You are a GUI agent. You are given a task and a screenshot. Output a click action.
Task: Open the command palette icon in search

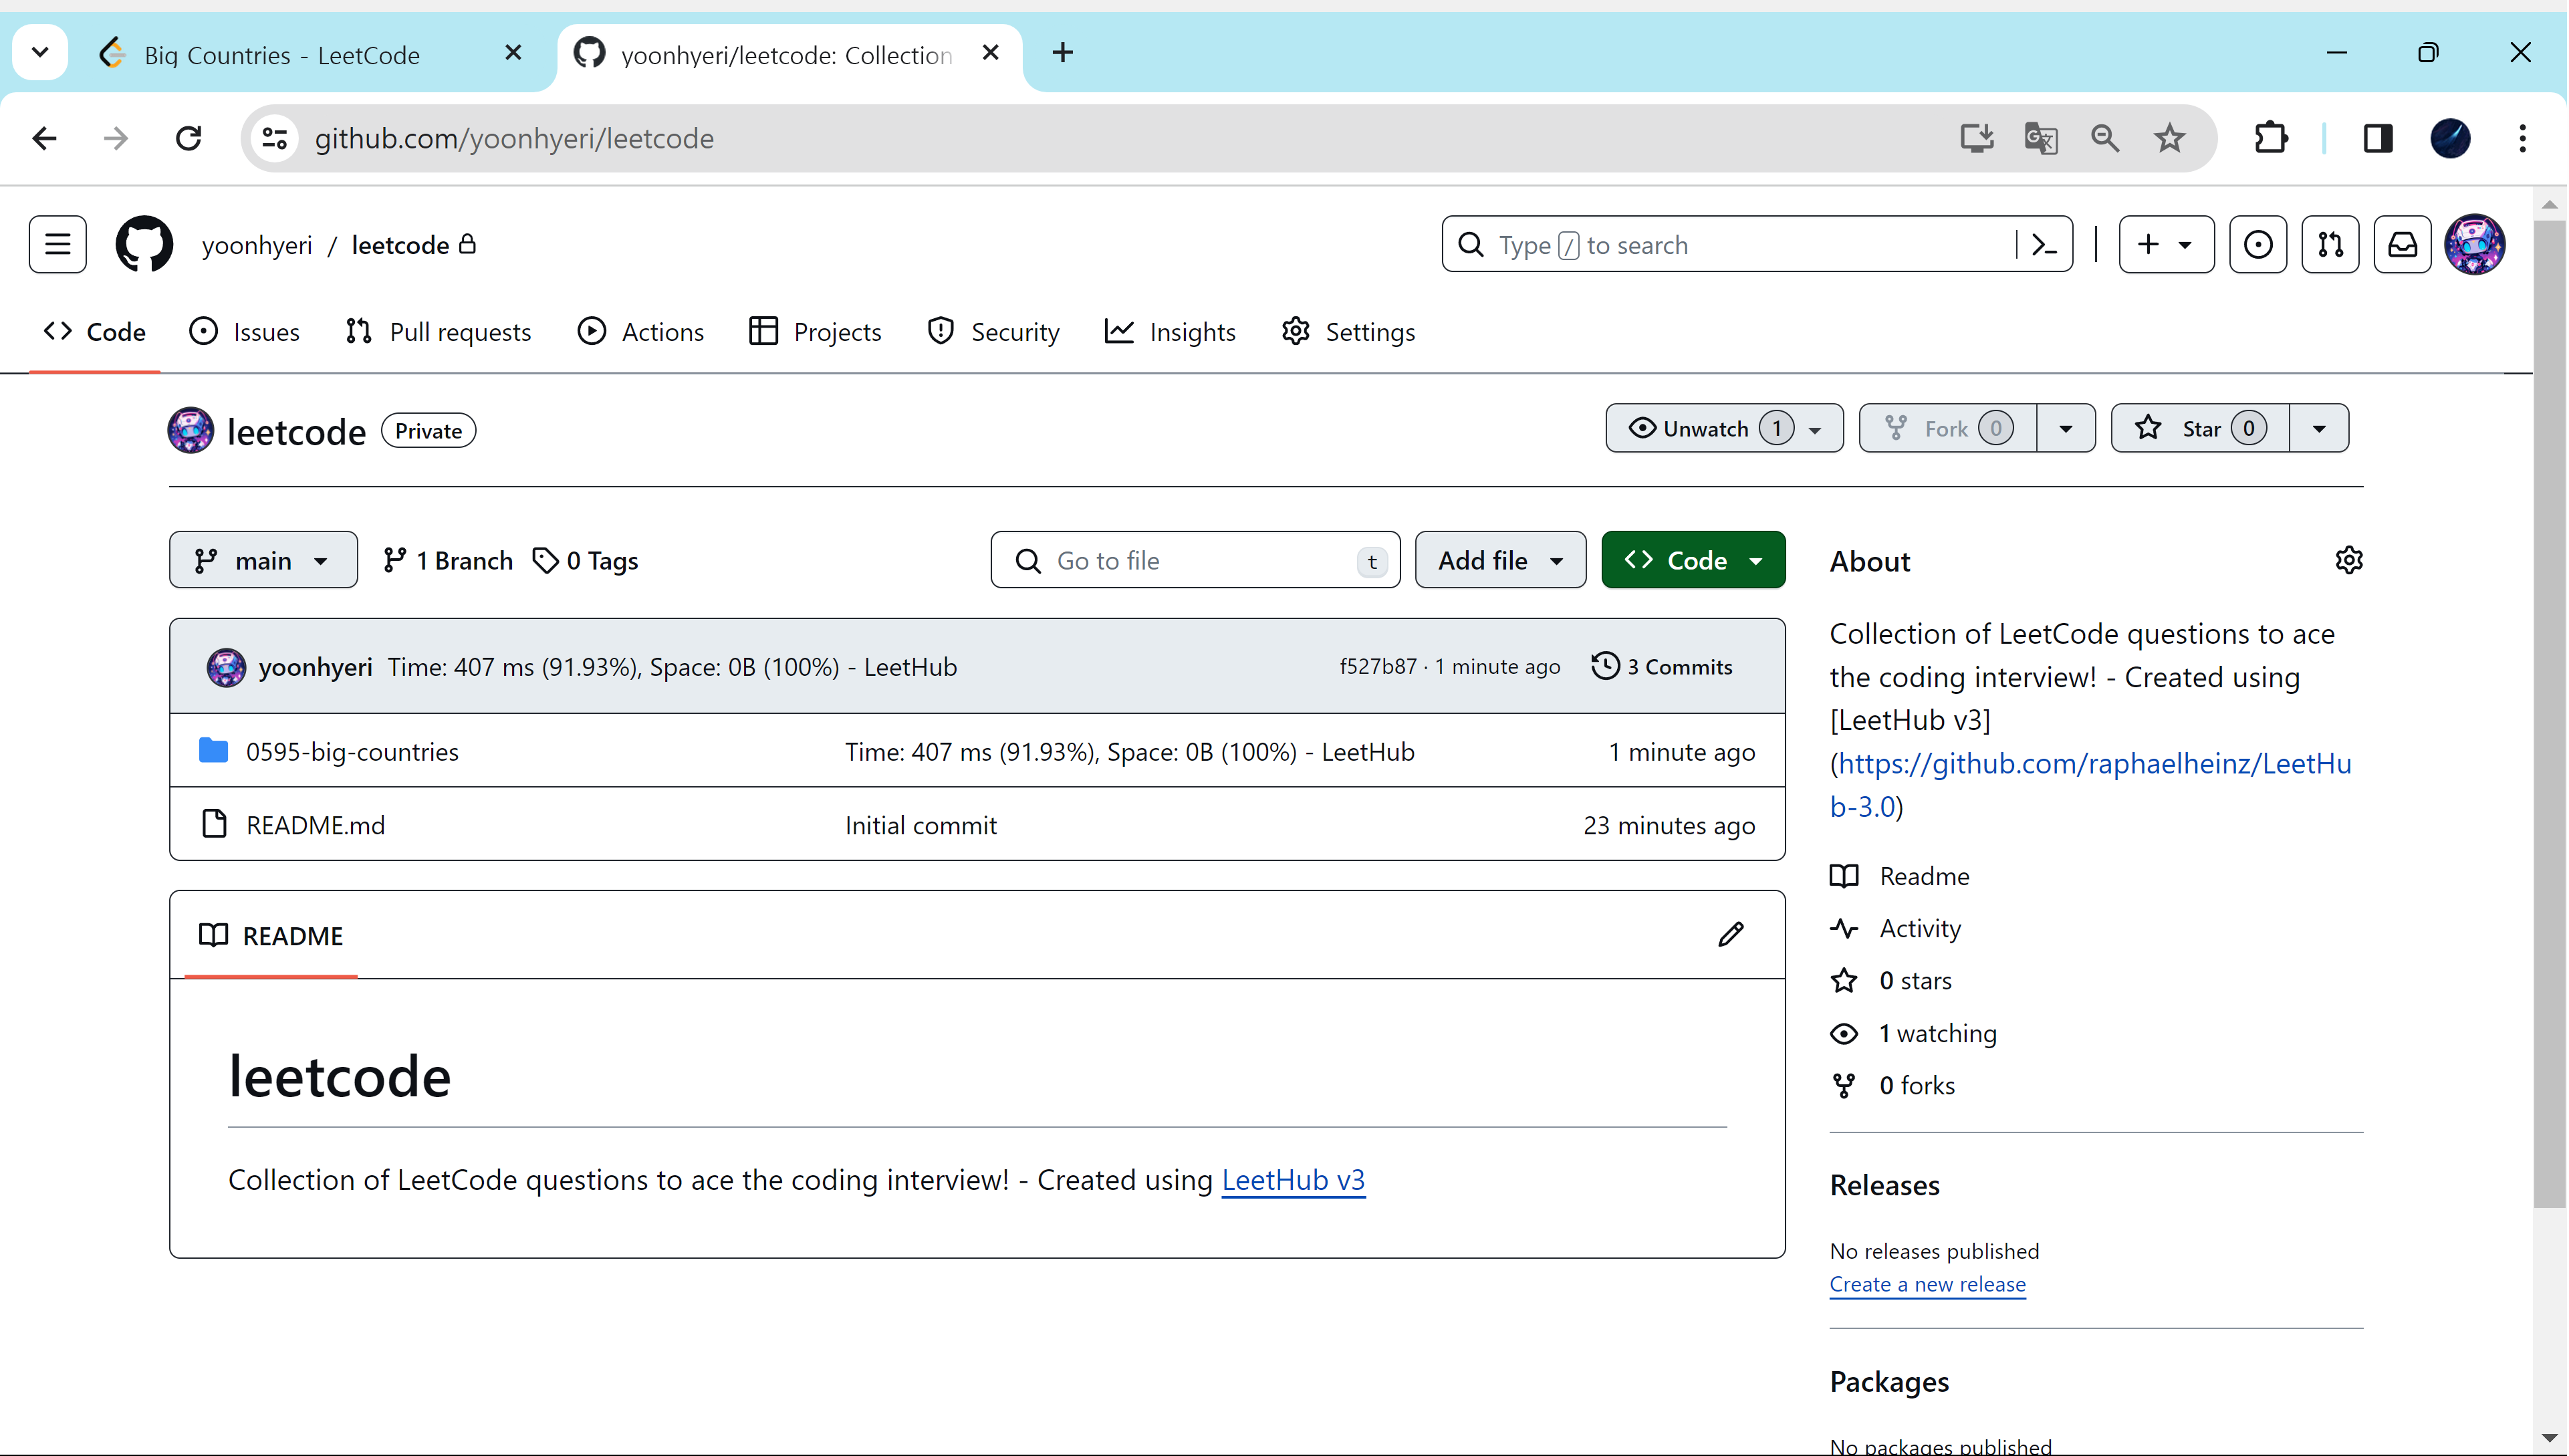point(2044,244)
